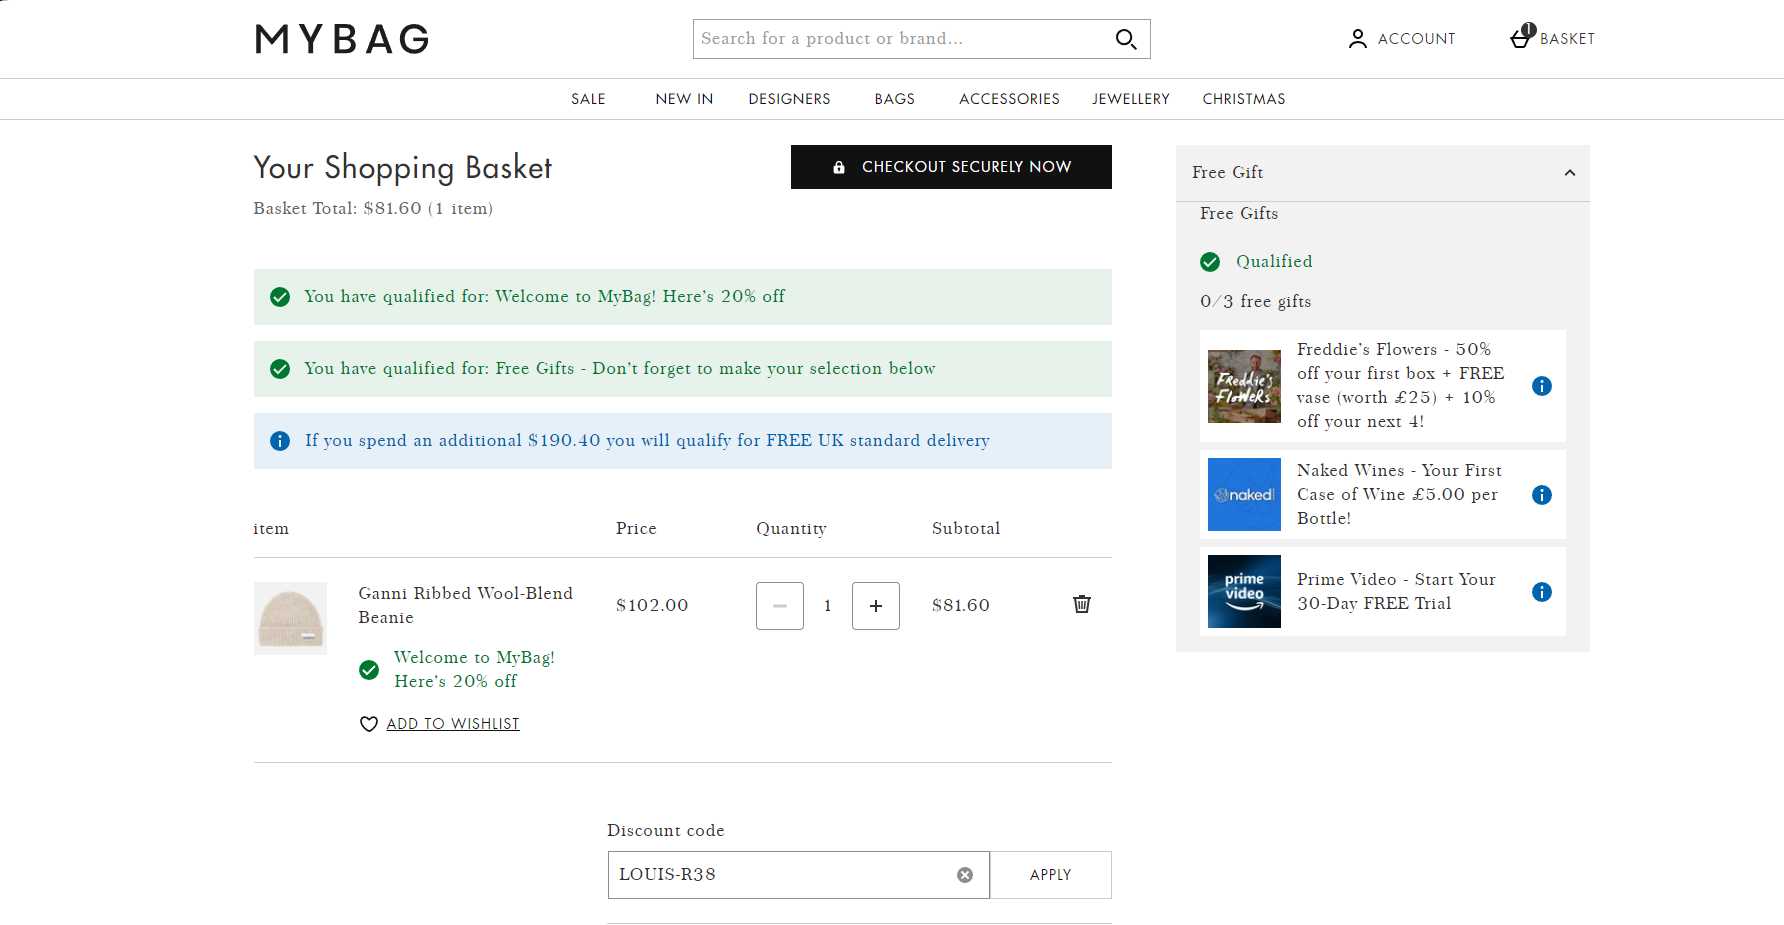
Task: Decrease beanie quantity with minus button
Action: 780,606
